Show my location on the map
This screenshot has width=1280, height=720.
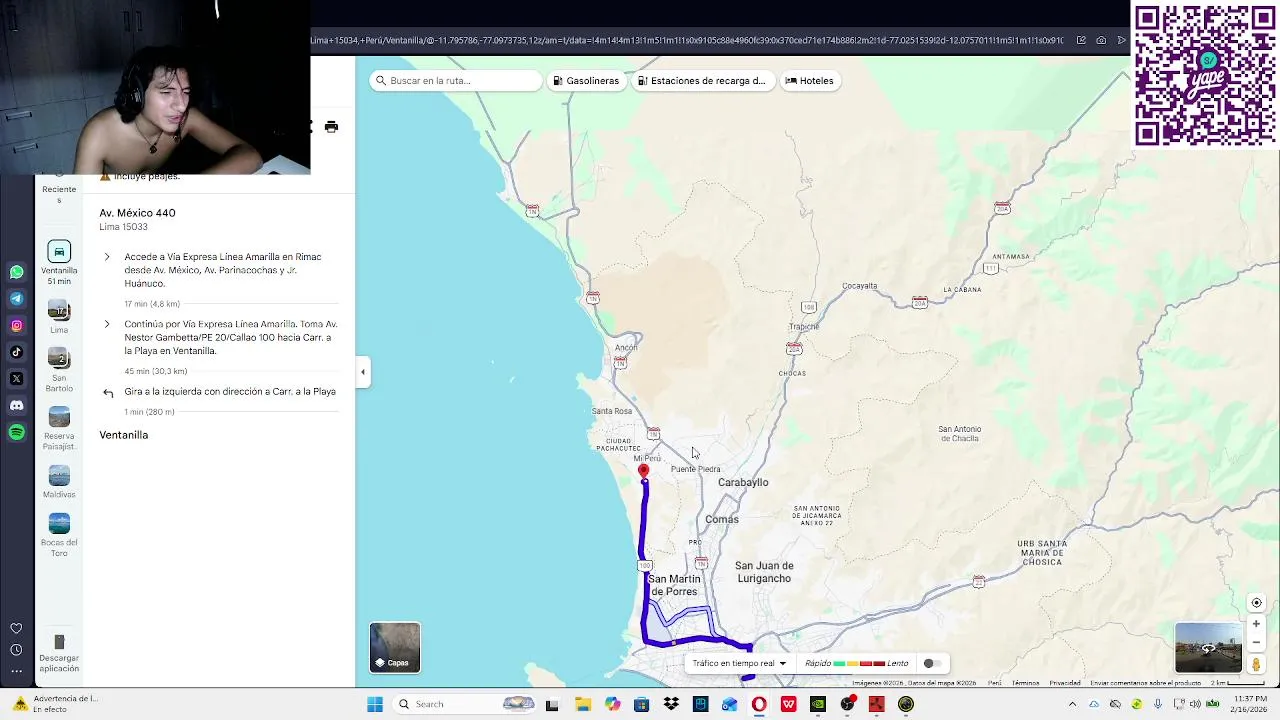(1257, 603)
